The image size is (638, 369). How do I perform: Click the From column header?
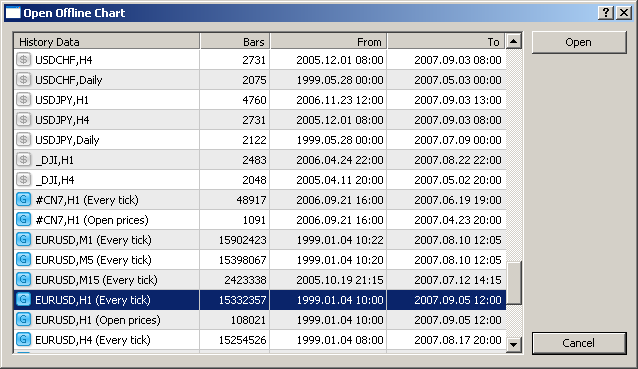click(328, 41)
